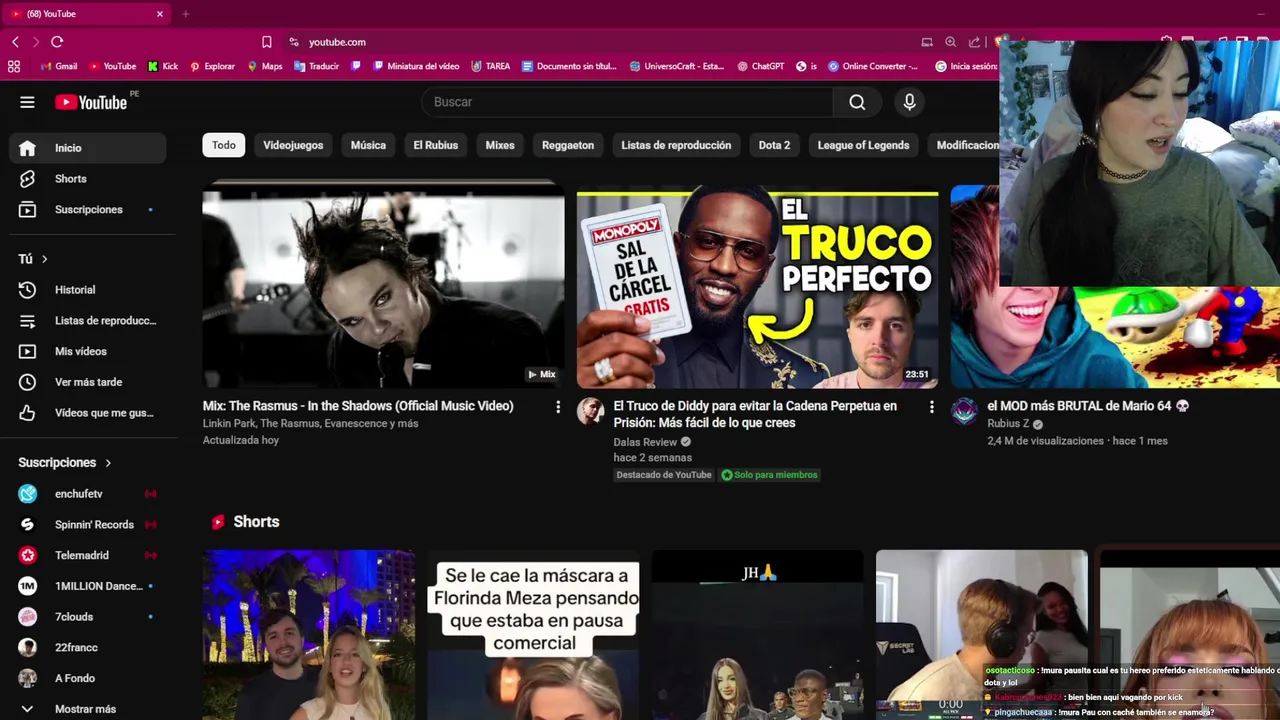The width and height of the screenshot is (1280, 720).
Task: Open the Rubius Z channel avatar
Action: (964, 411)
